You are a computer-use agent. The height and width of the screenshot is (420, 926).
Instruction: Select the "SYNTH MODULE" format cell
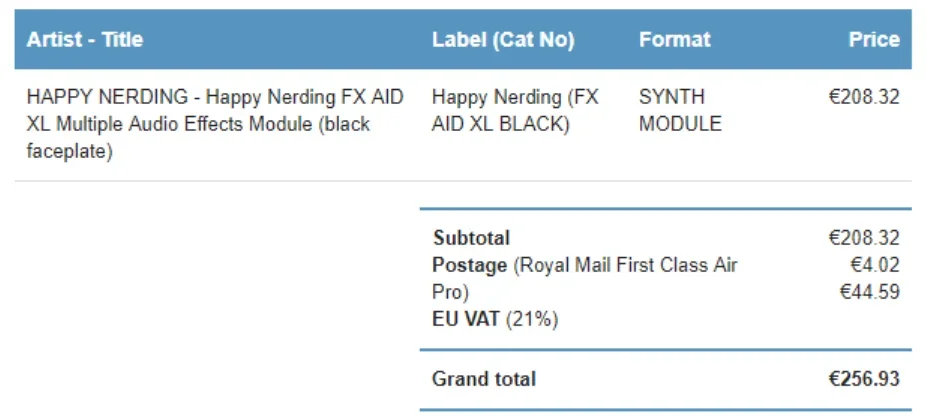(680, 111)
